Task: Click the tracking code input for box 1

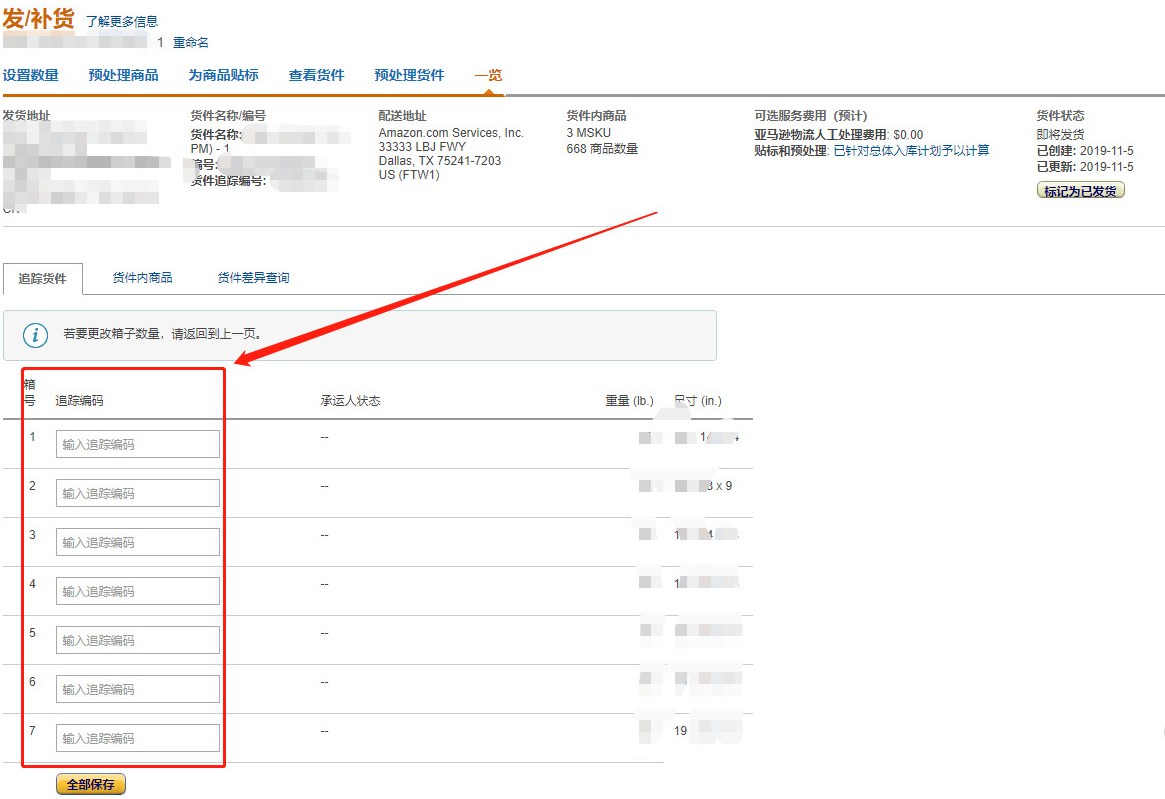Action: [x=137, y=443]
